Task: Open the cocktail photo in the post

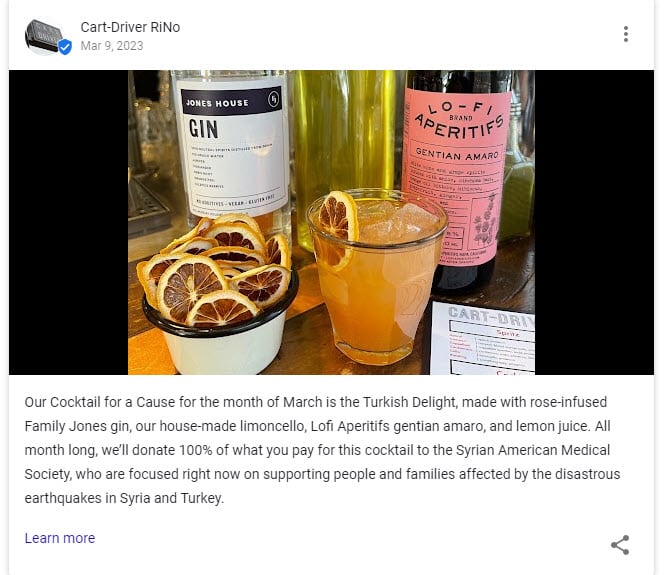Action: pos(331,222)
